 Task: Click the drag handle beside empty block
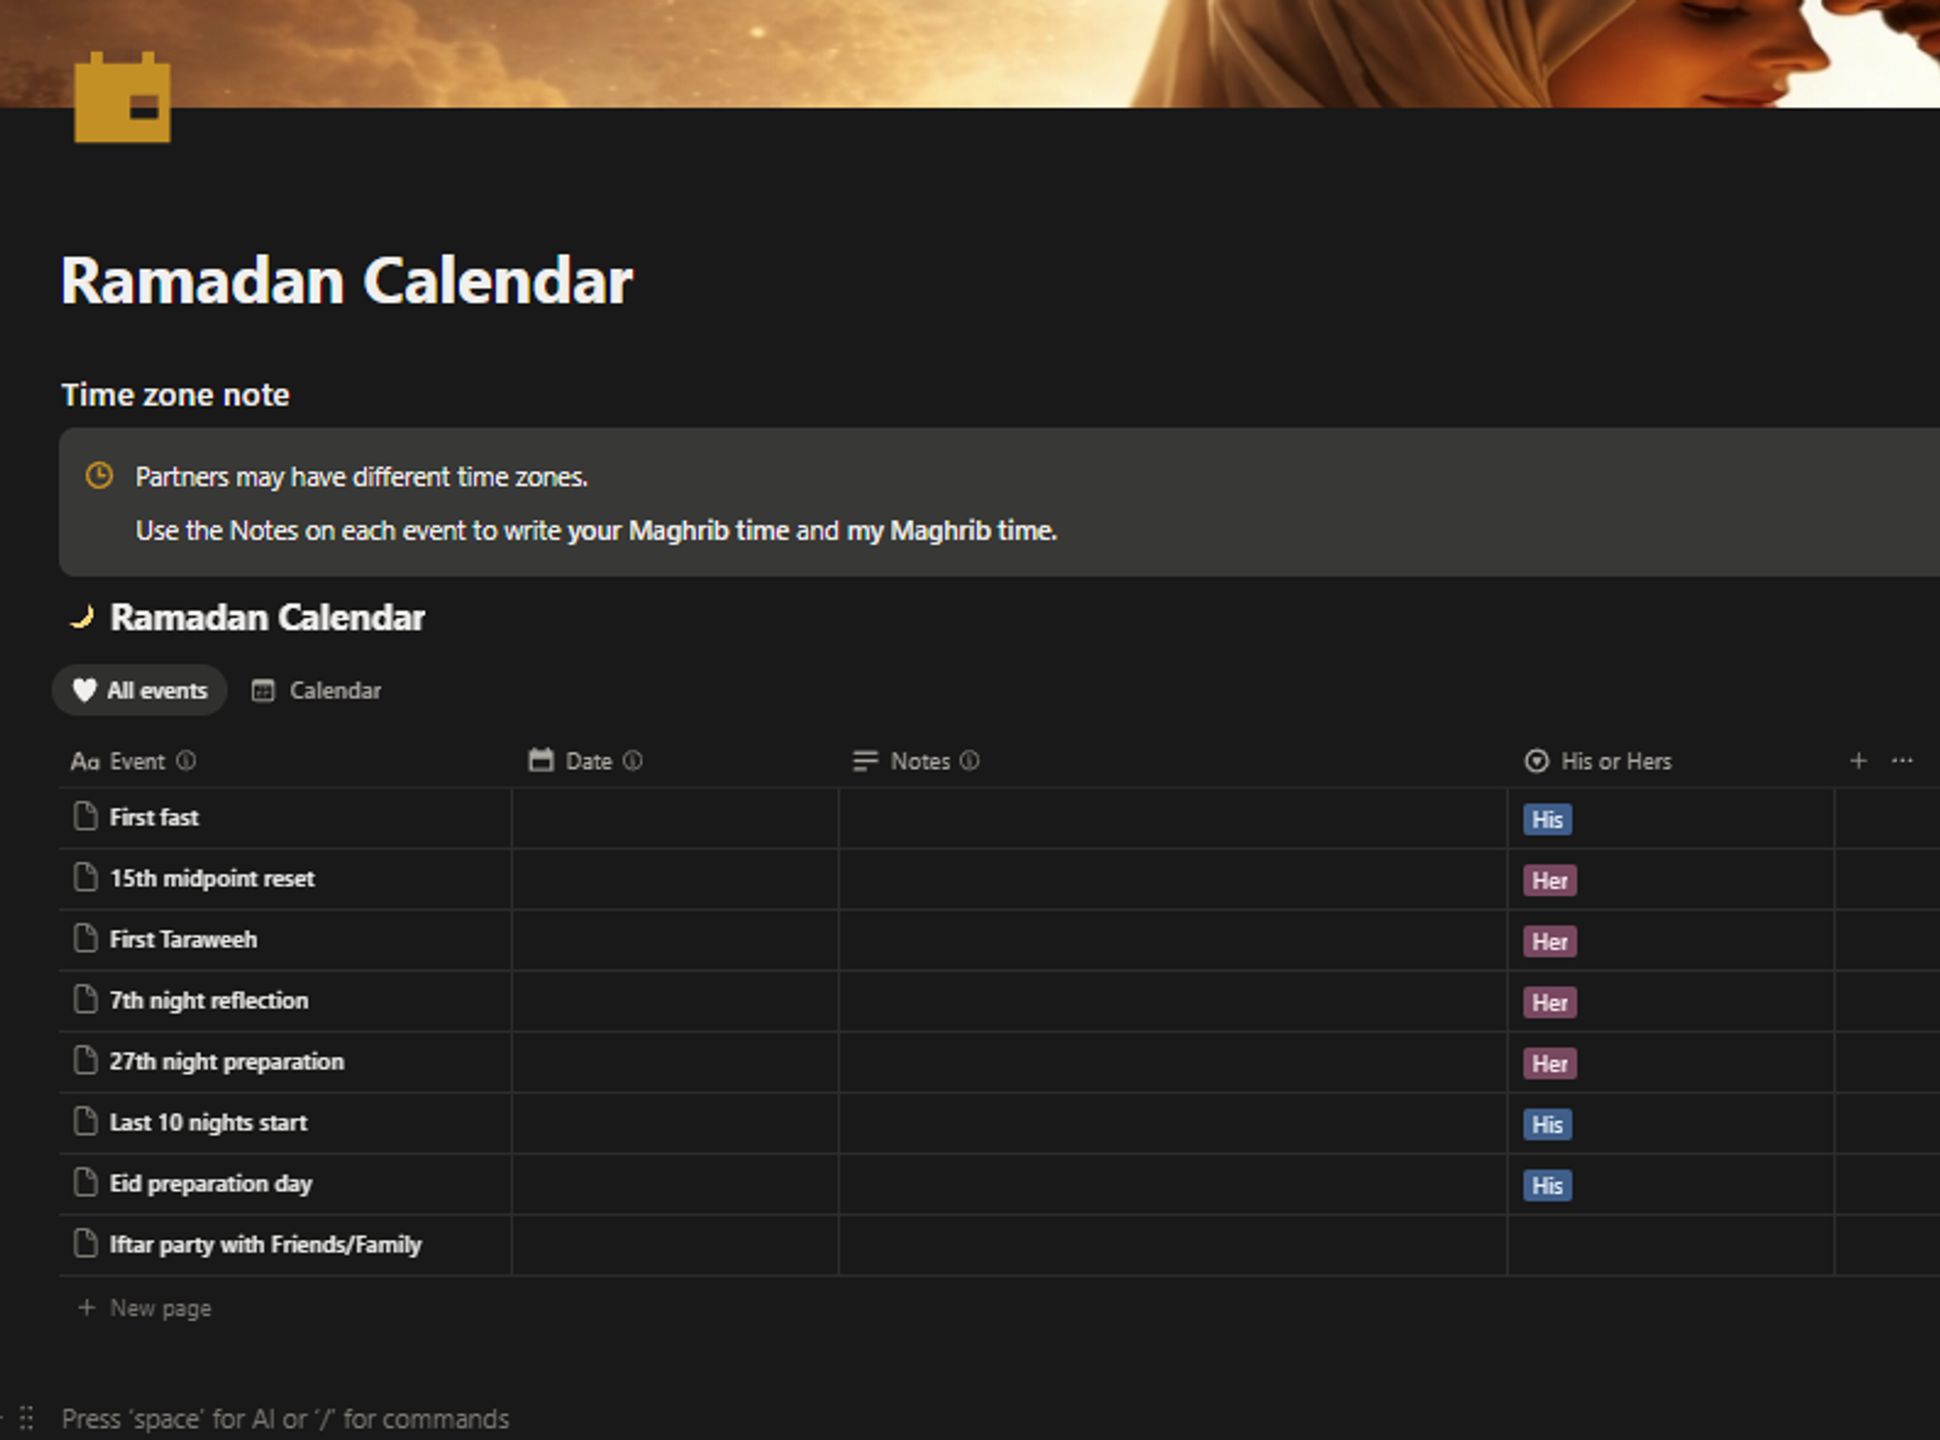[27, 1418]
